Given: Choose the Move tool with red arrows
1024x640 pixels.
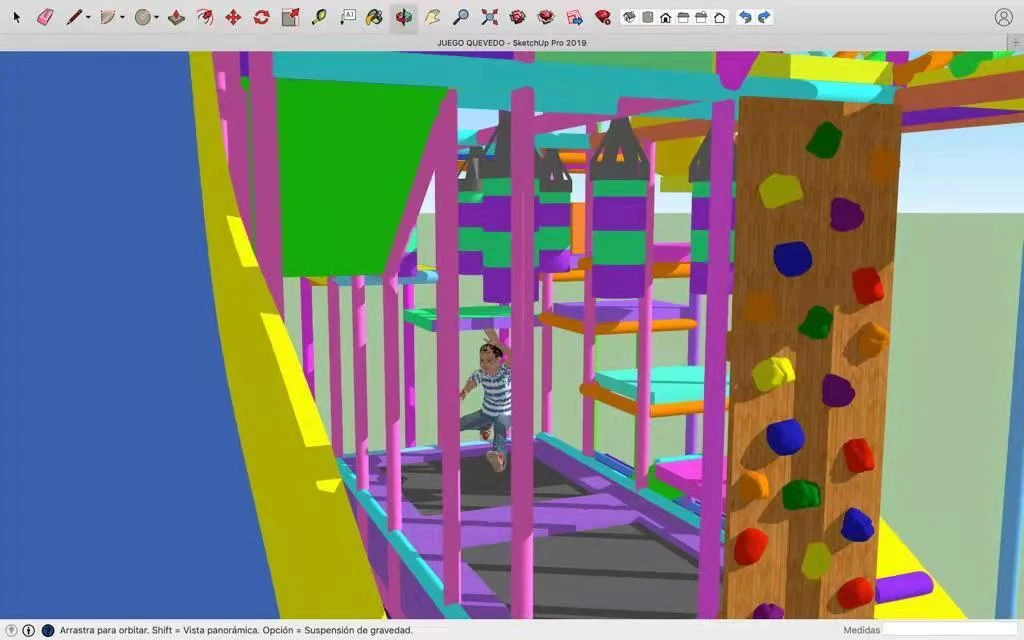Looking at the screenshot, I should click(233, 17).
